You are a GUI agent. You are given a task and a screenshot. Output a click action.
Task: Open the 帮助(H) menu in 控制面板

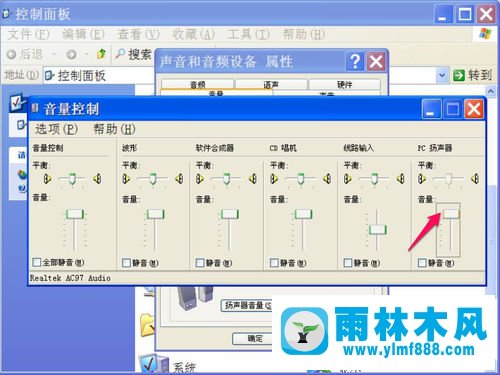point(304,34)
